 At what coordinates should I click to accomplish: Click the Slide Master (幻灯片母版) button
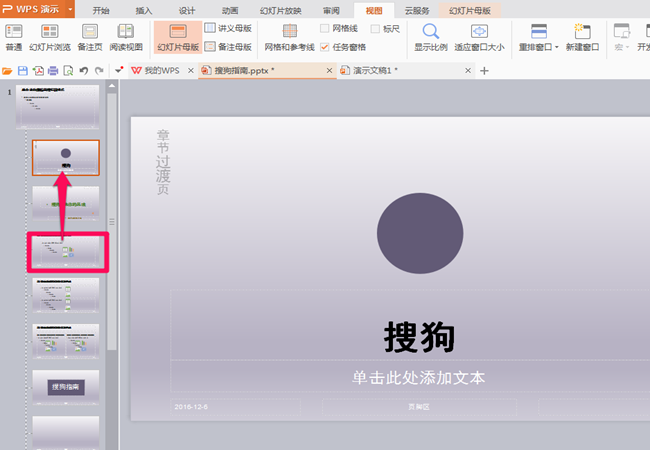[178, 37]
